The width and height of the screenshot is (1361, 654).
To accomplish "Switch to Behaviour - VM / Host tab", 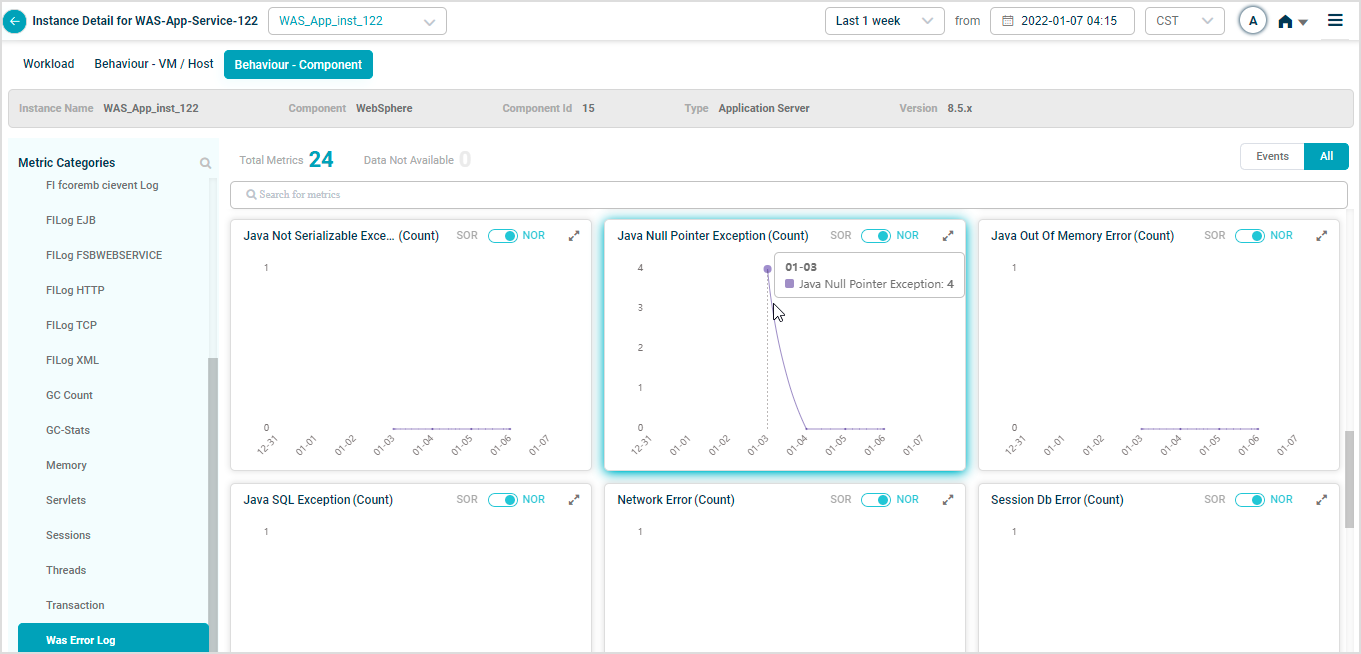I will [154, 64].
